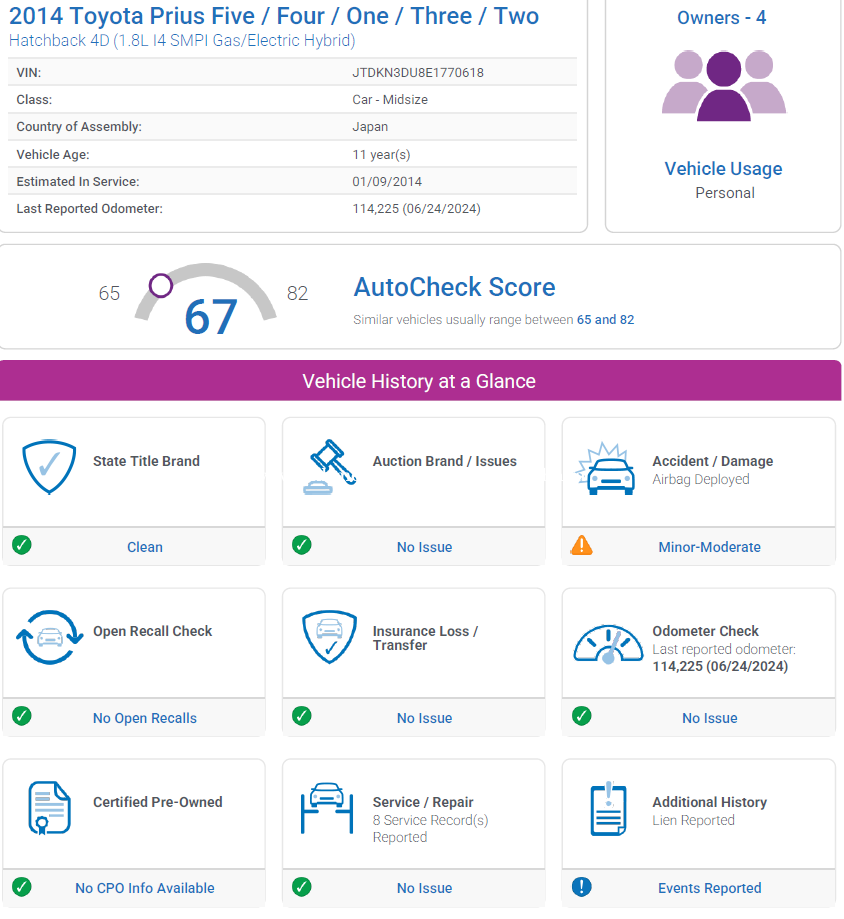Image resolution: width=844 pixels, height=919 pixels.
Task: Click the Service / Repair label
Action: 423,802
